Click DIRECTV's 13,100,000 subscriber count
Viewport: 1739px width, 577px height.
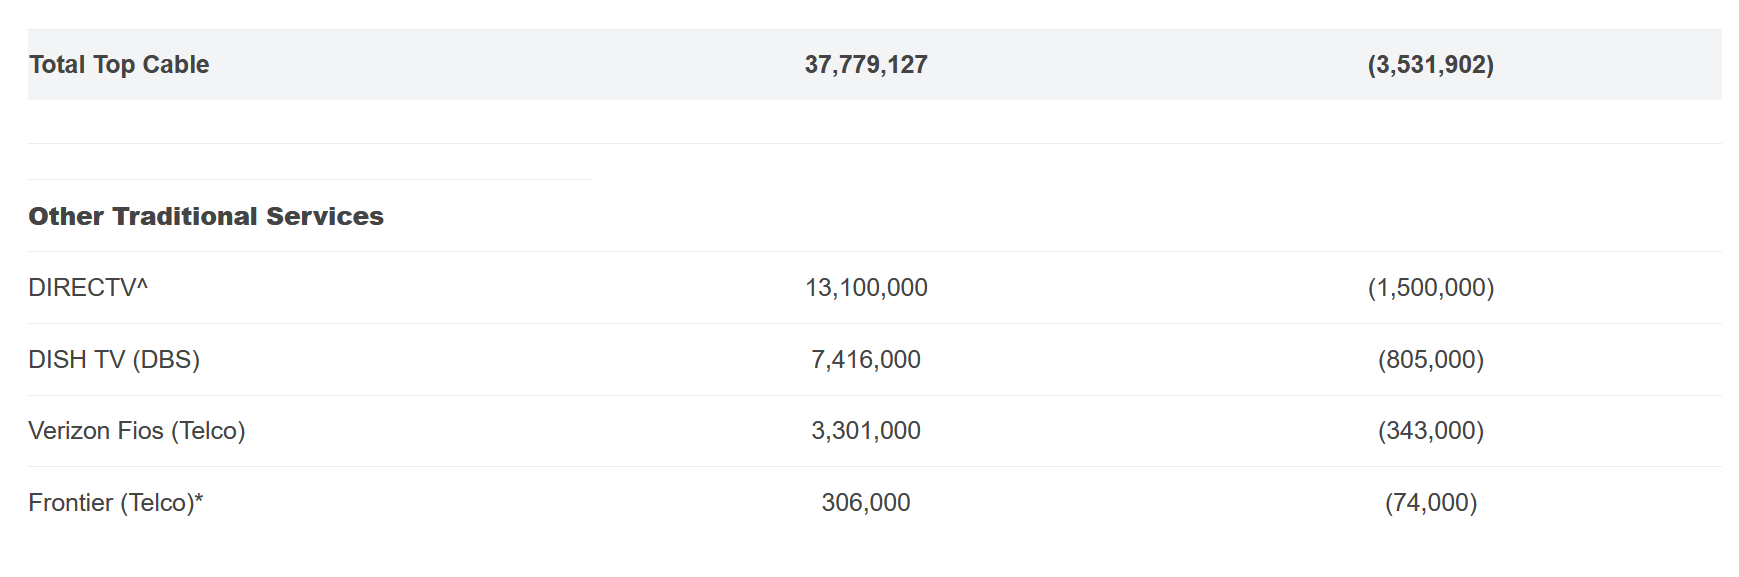point(866,288)
